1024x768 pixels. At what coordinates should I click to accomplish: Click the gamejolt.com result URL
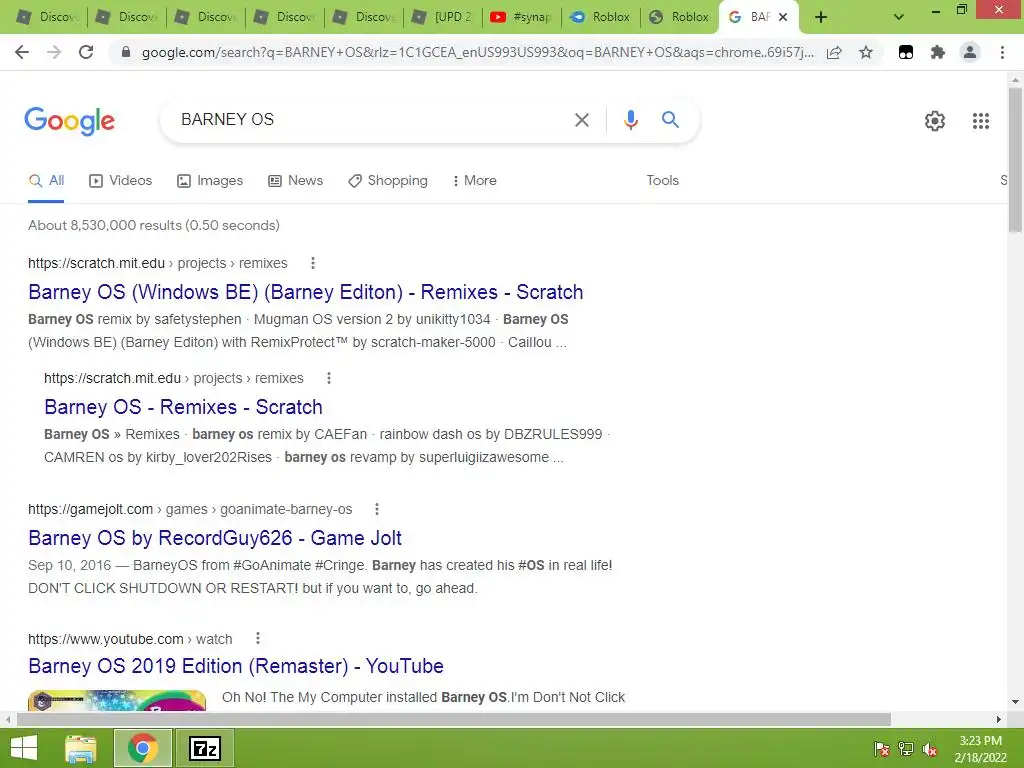[190, 509]
